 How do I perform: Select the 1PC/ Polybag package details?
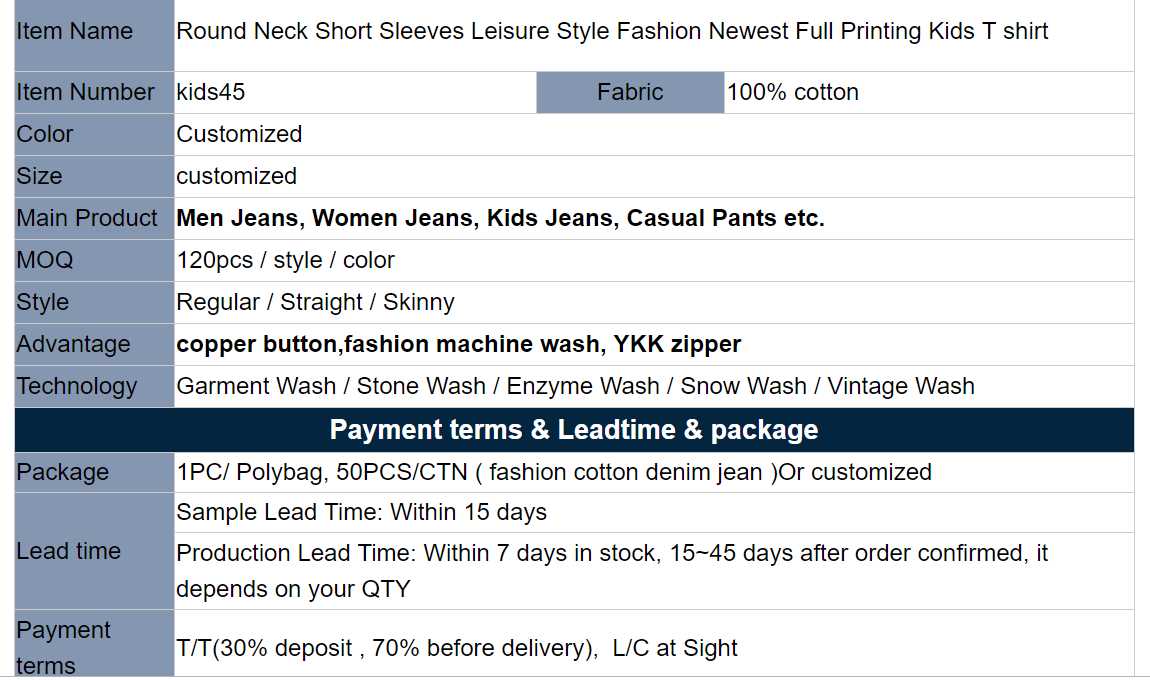pos(554,472)
